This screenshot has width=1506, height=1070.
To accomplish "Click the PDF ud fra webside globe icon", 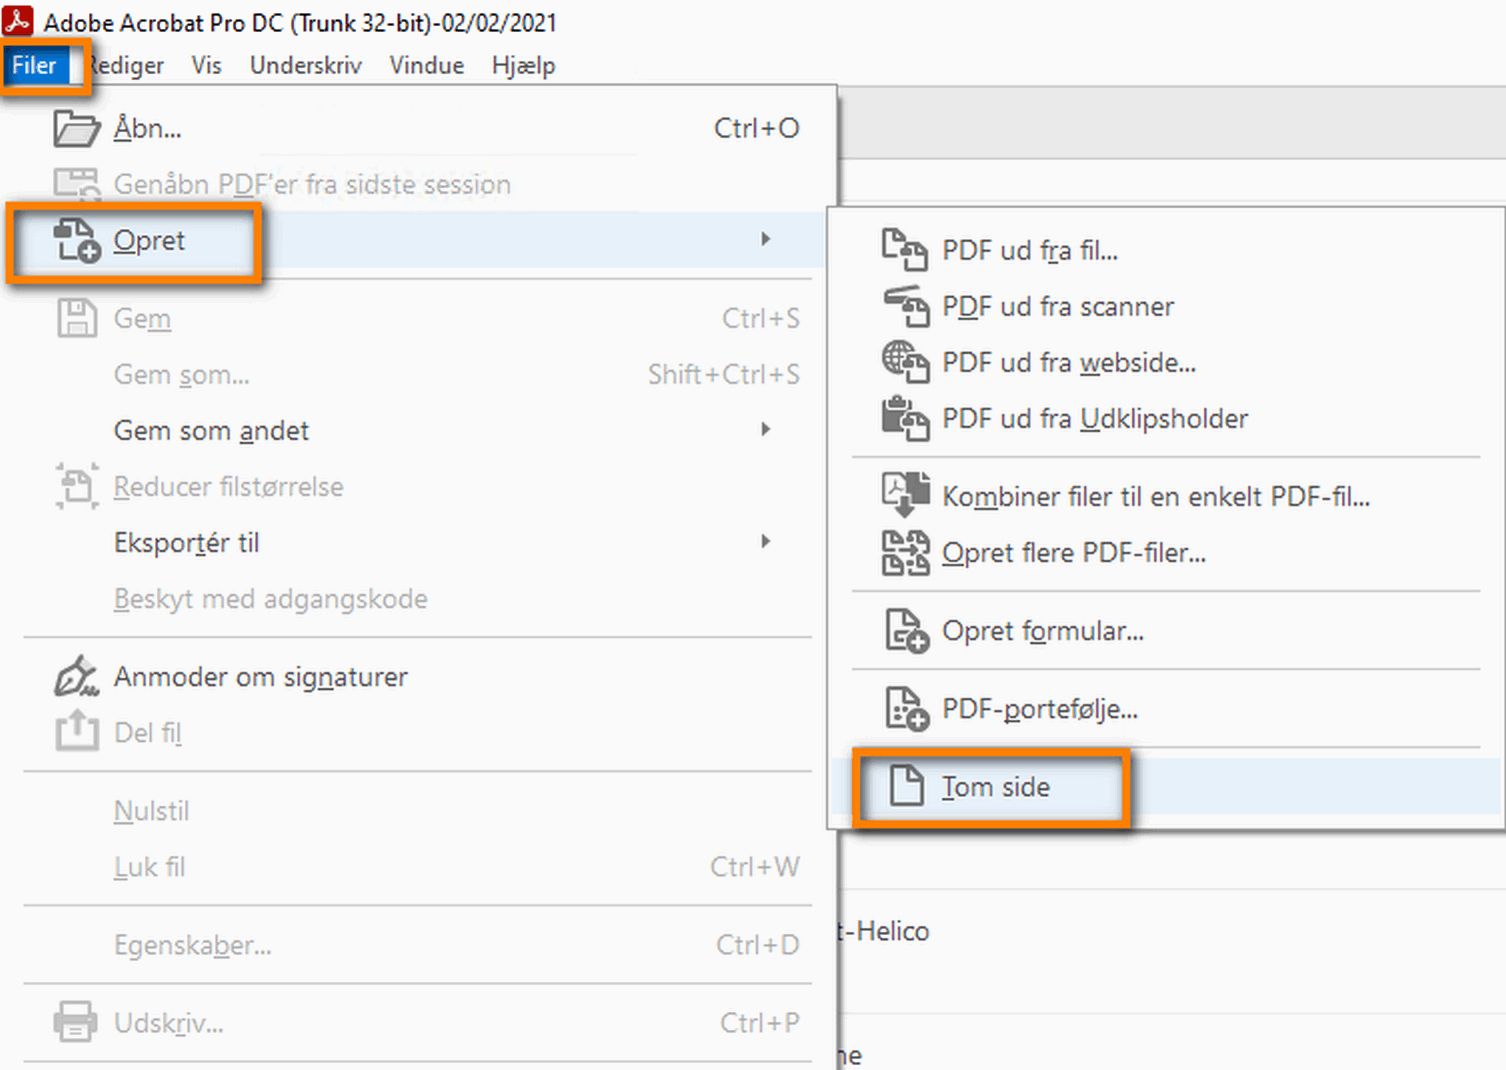I will [x=905, y=362].
